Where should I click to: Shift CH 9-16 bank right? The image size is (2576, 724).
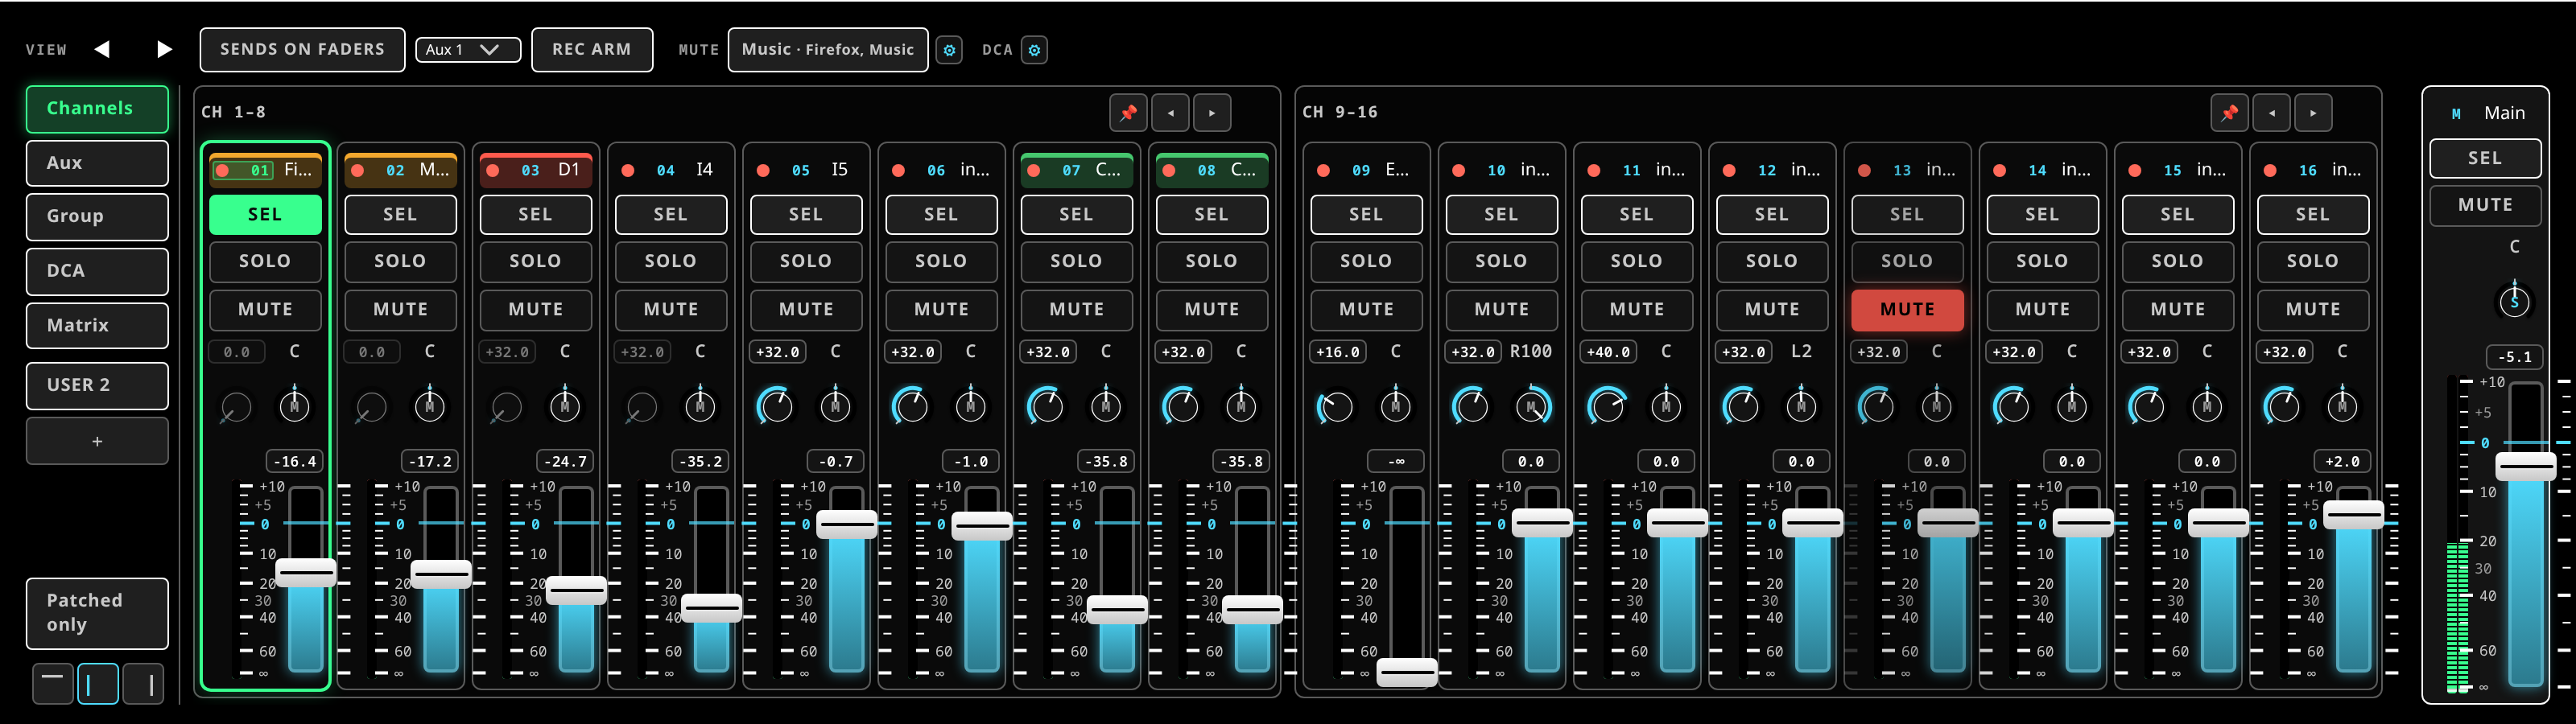pyautogui.click(x=2313, y=113)
